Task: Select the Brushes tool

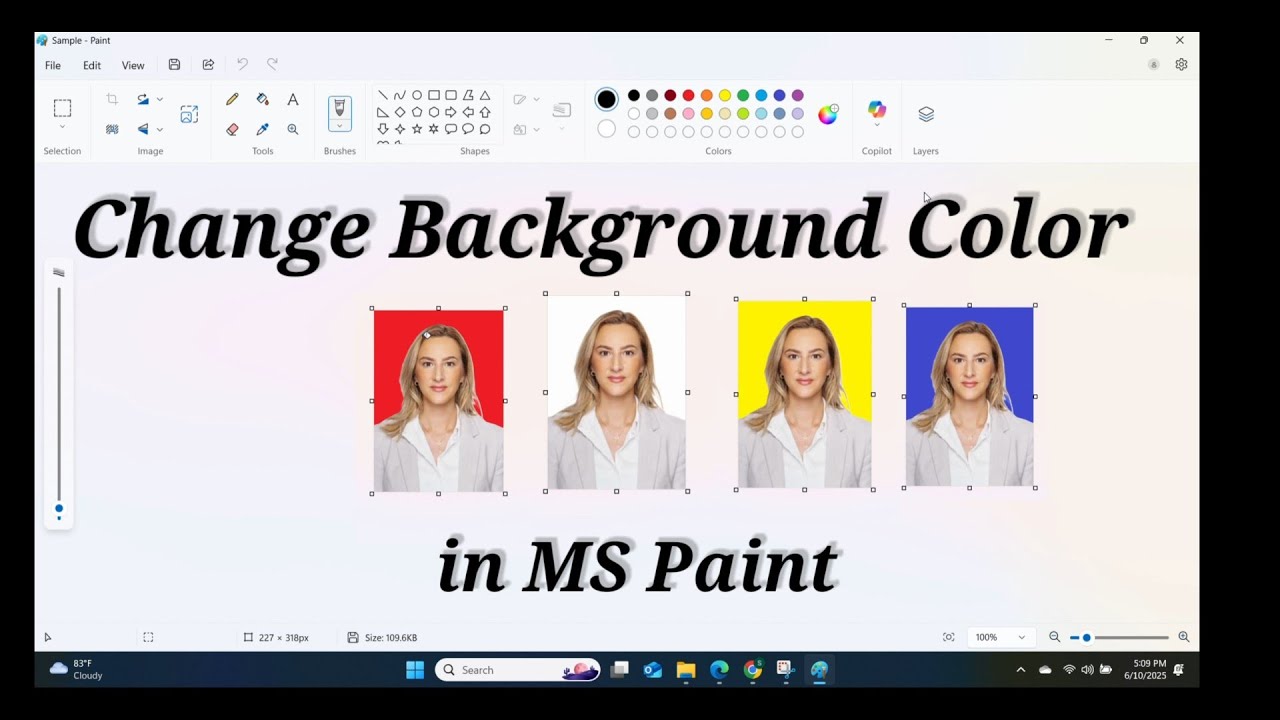Action: [340, 108]
